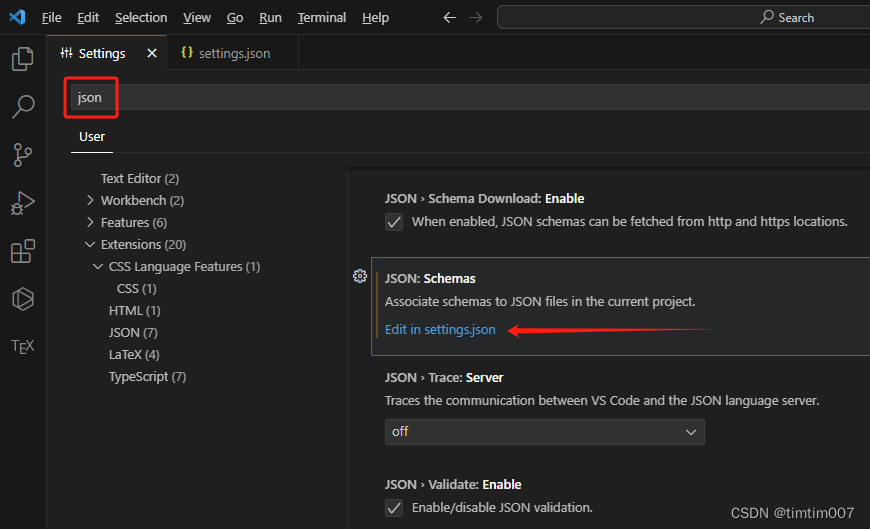Open the View menu
The height and width of the screenshot is (529, 870).
197,18
